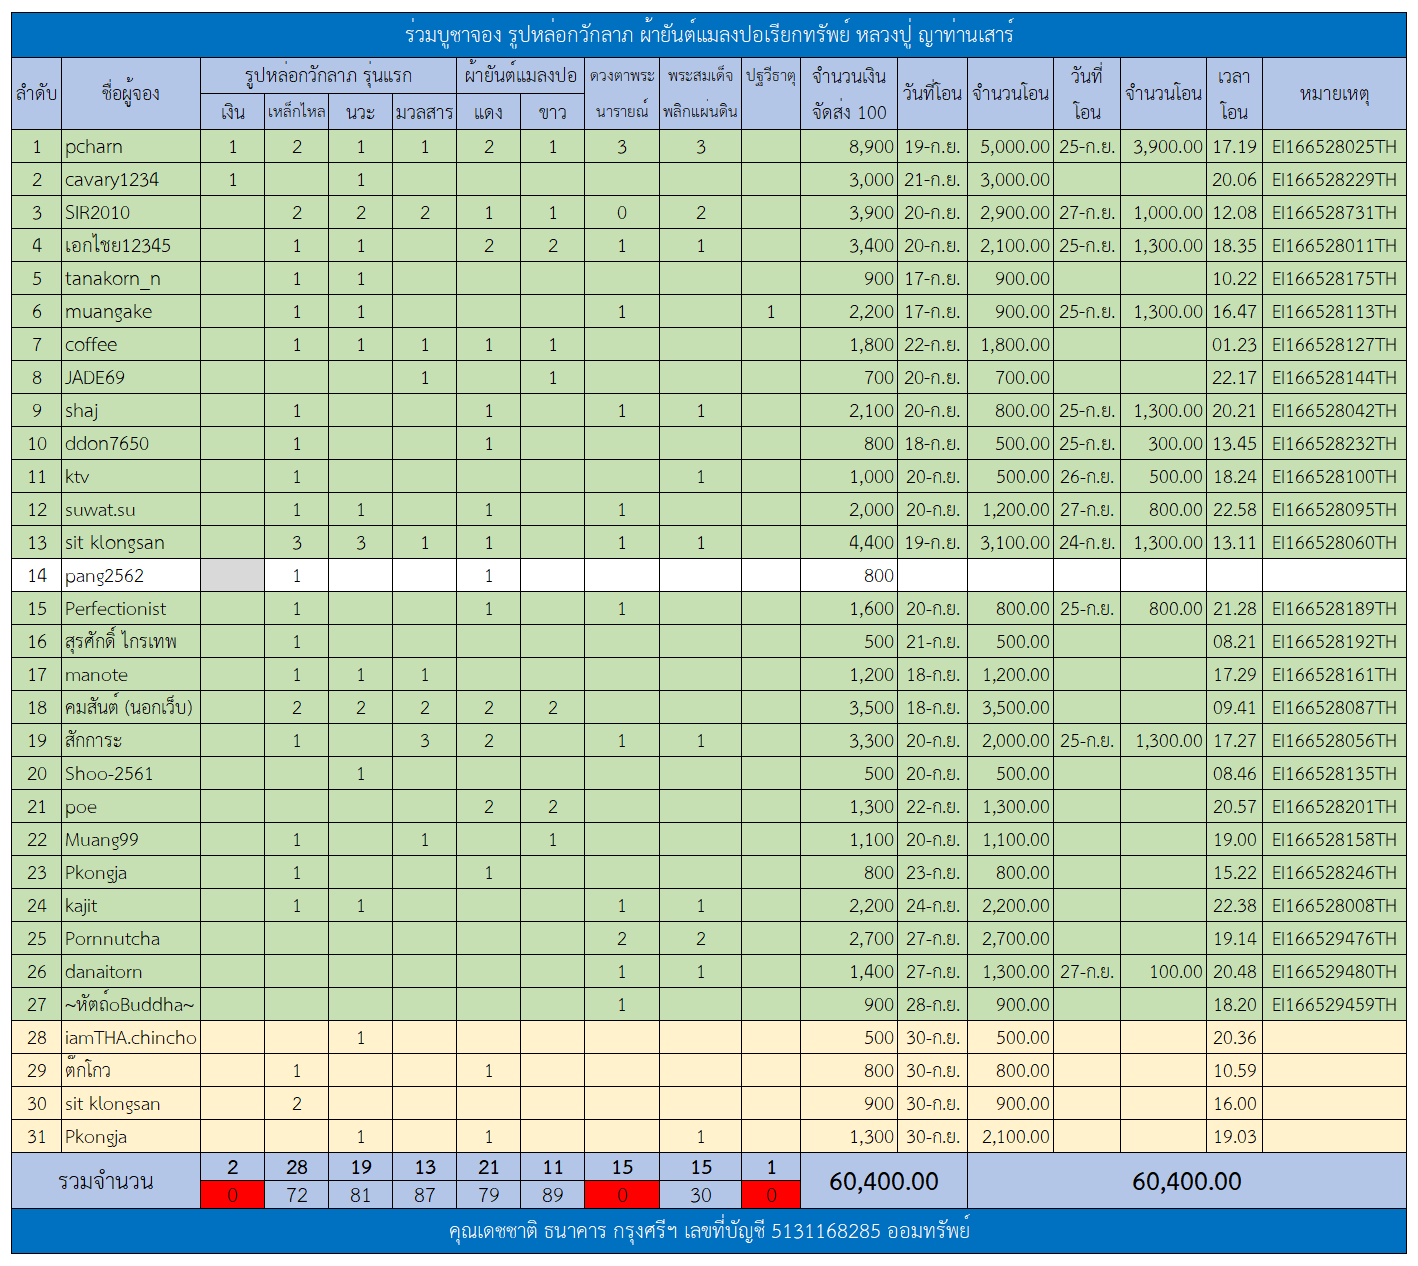
Task: Click the 'ktv' name cell
Action: pos(131,477)
